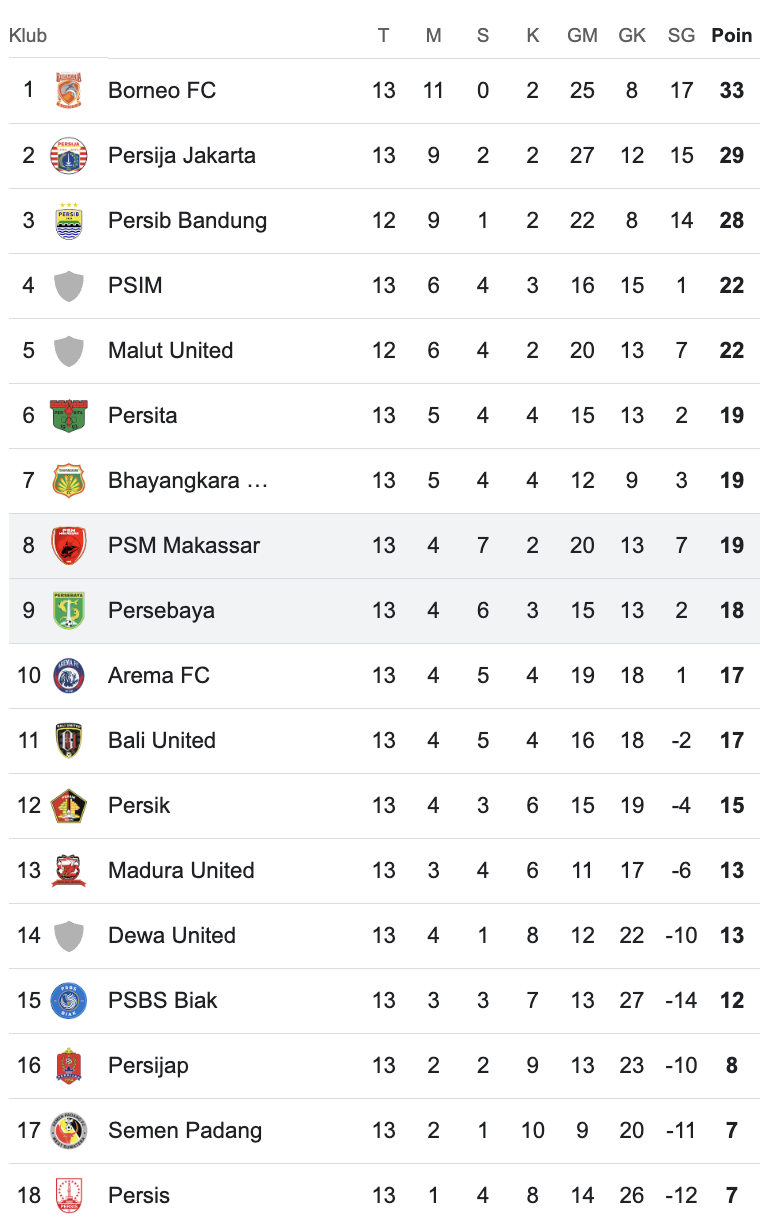
Task: Click the Poin column header
Action: [731, 35]
